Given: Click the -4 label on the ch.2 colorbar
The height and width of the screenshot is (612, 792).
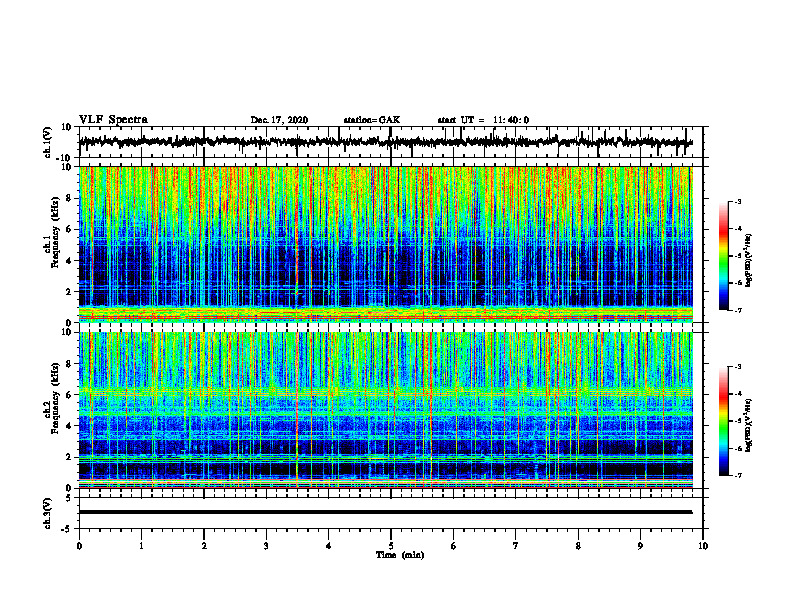Looking at the screenshot, I should (x=737, y=394).
